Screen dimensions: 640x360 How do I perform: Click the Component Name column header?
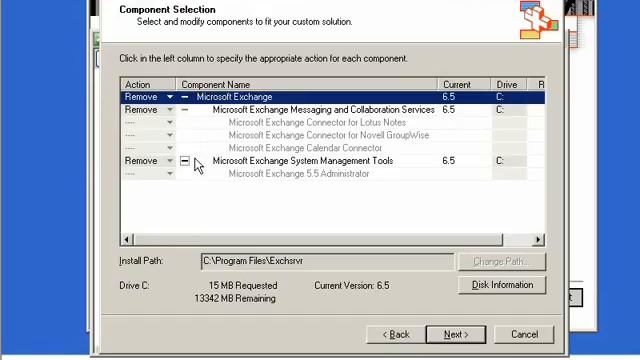(307, 84)
